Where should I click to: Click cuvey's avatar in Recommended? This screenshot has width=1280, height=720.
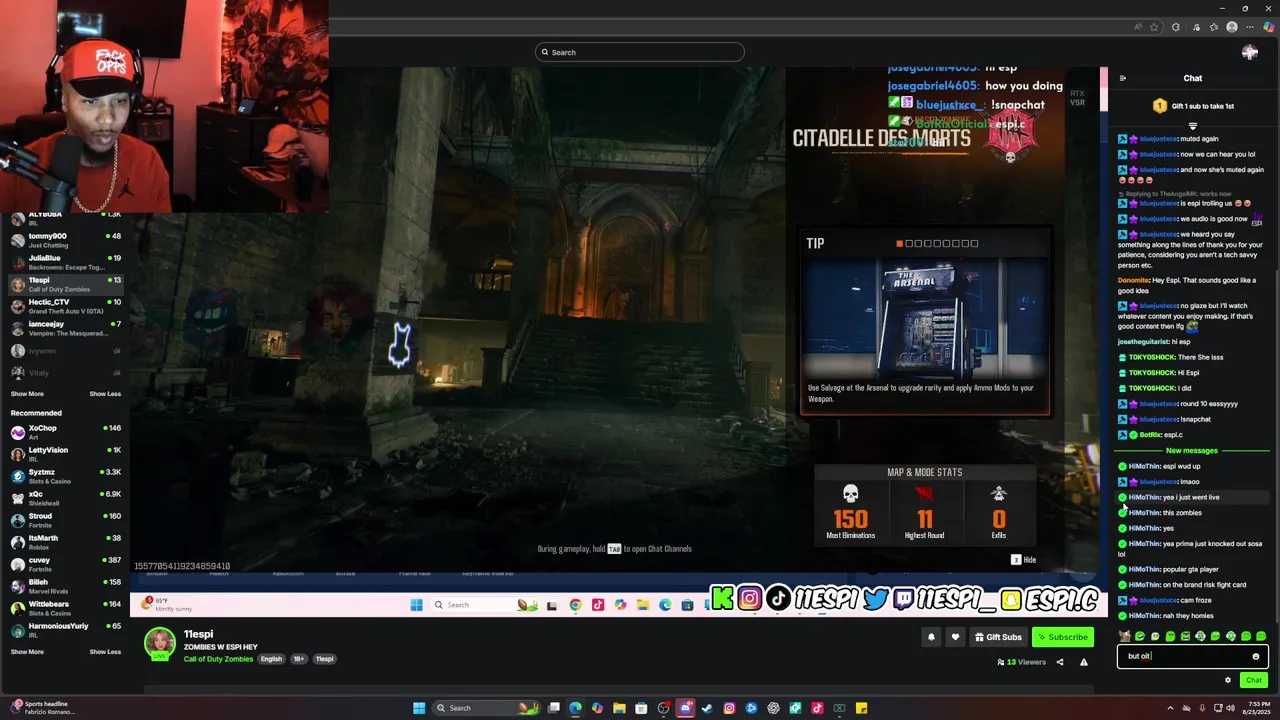18,564
